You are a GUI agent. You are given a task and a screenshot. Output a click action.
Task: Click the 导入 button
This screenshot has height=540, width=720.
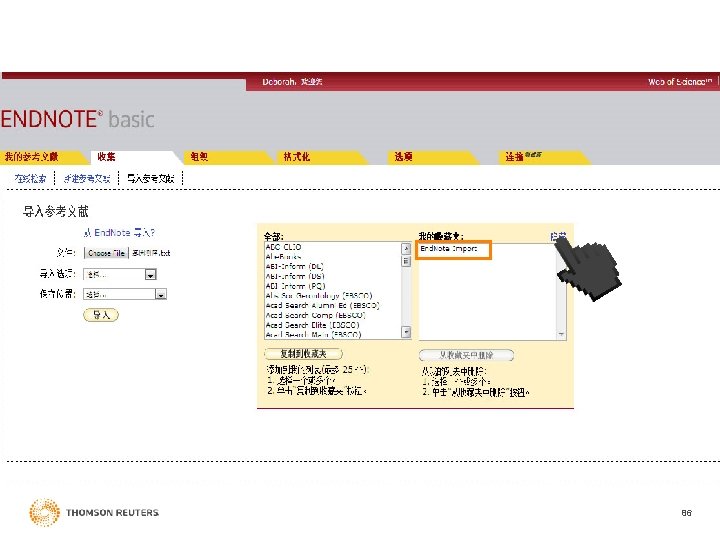pos(101,315)
